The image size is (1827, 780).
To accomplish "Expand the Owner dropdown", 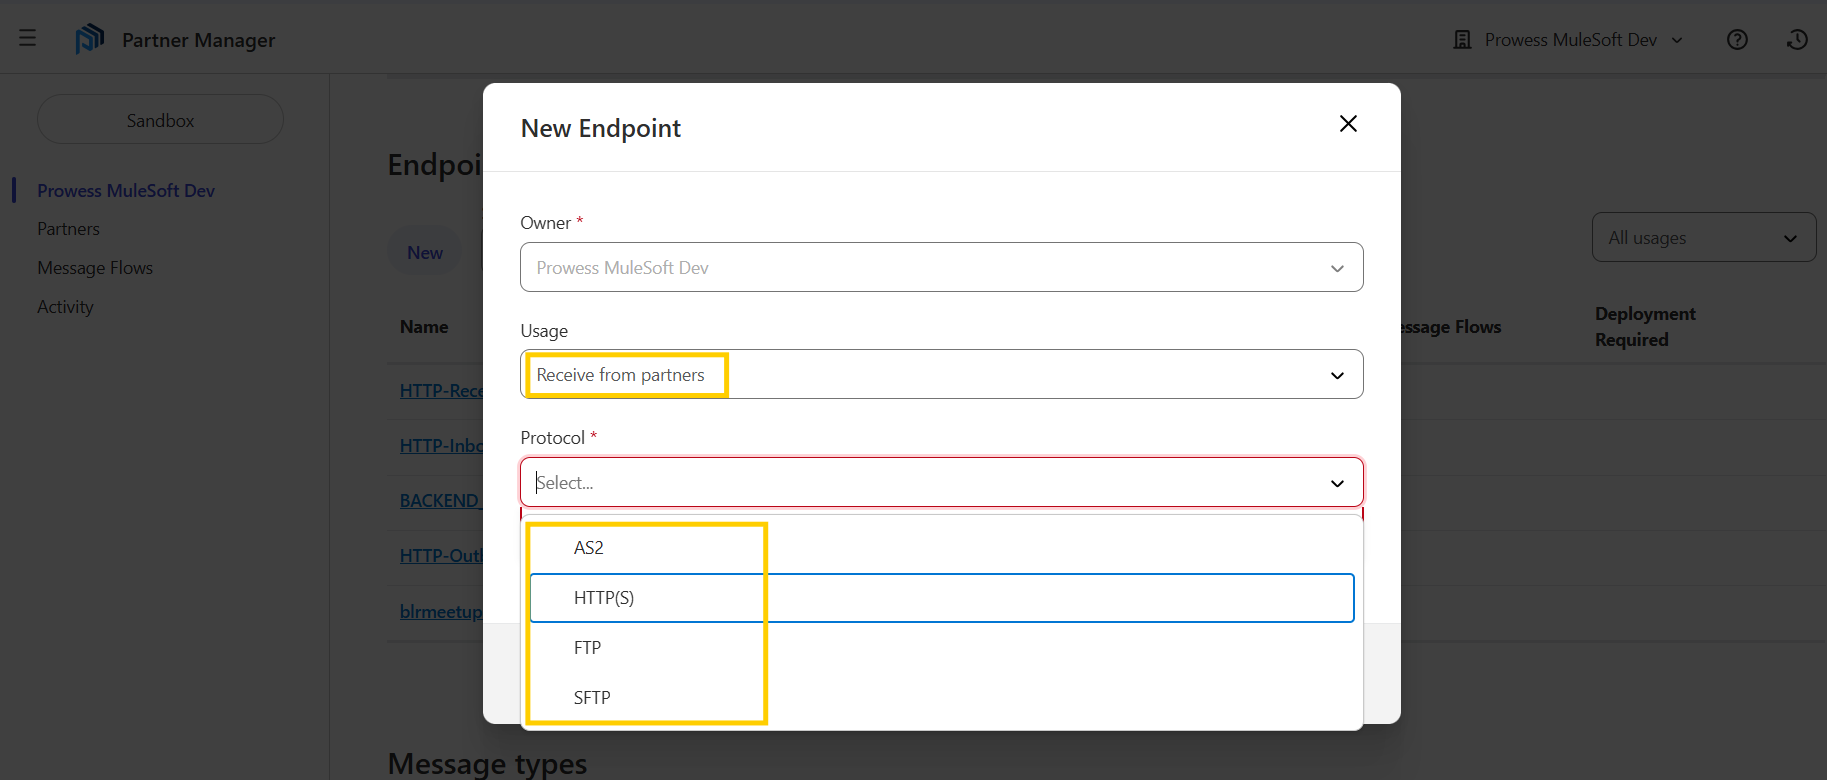I will [x=1337, y=268].
